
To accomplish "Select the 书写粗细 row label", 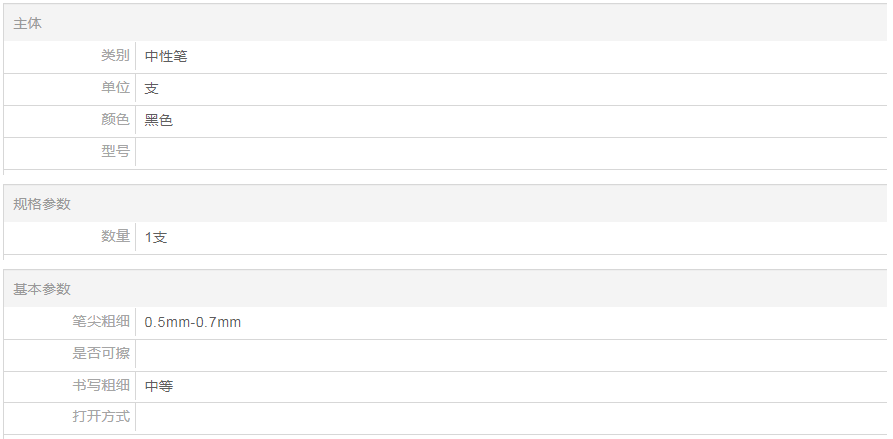I will (101, 385).
